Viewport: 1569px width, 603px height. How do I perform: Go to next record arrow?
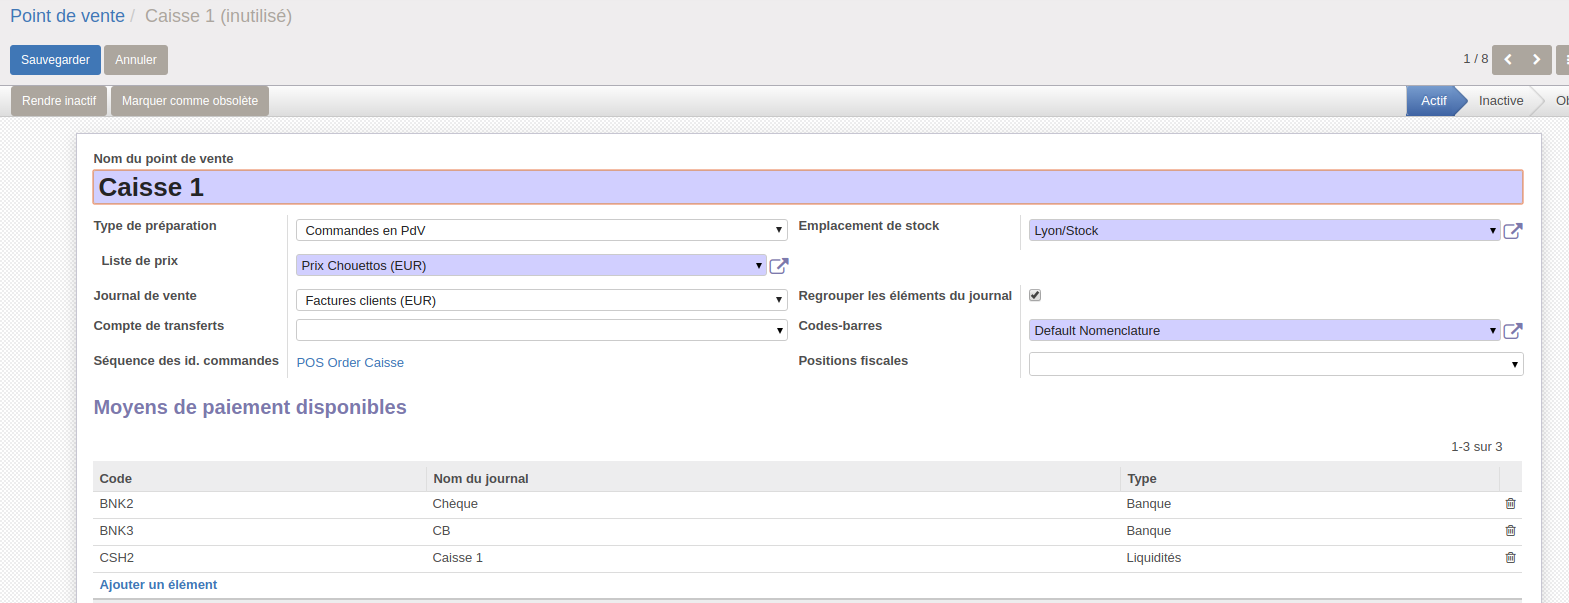(x=1537, y=60)
